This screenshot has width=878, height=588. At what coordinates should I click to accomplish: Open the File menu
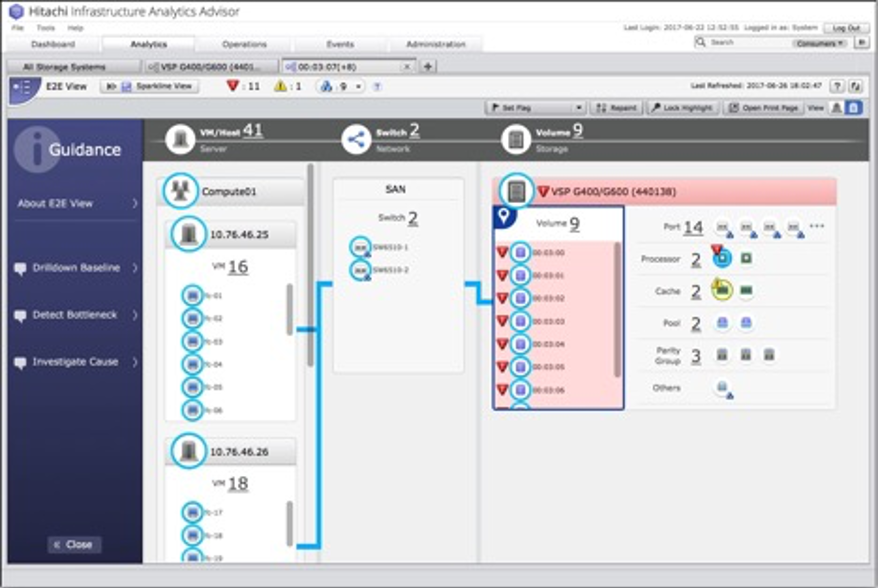click(x=17, y=27)
